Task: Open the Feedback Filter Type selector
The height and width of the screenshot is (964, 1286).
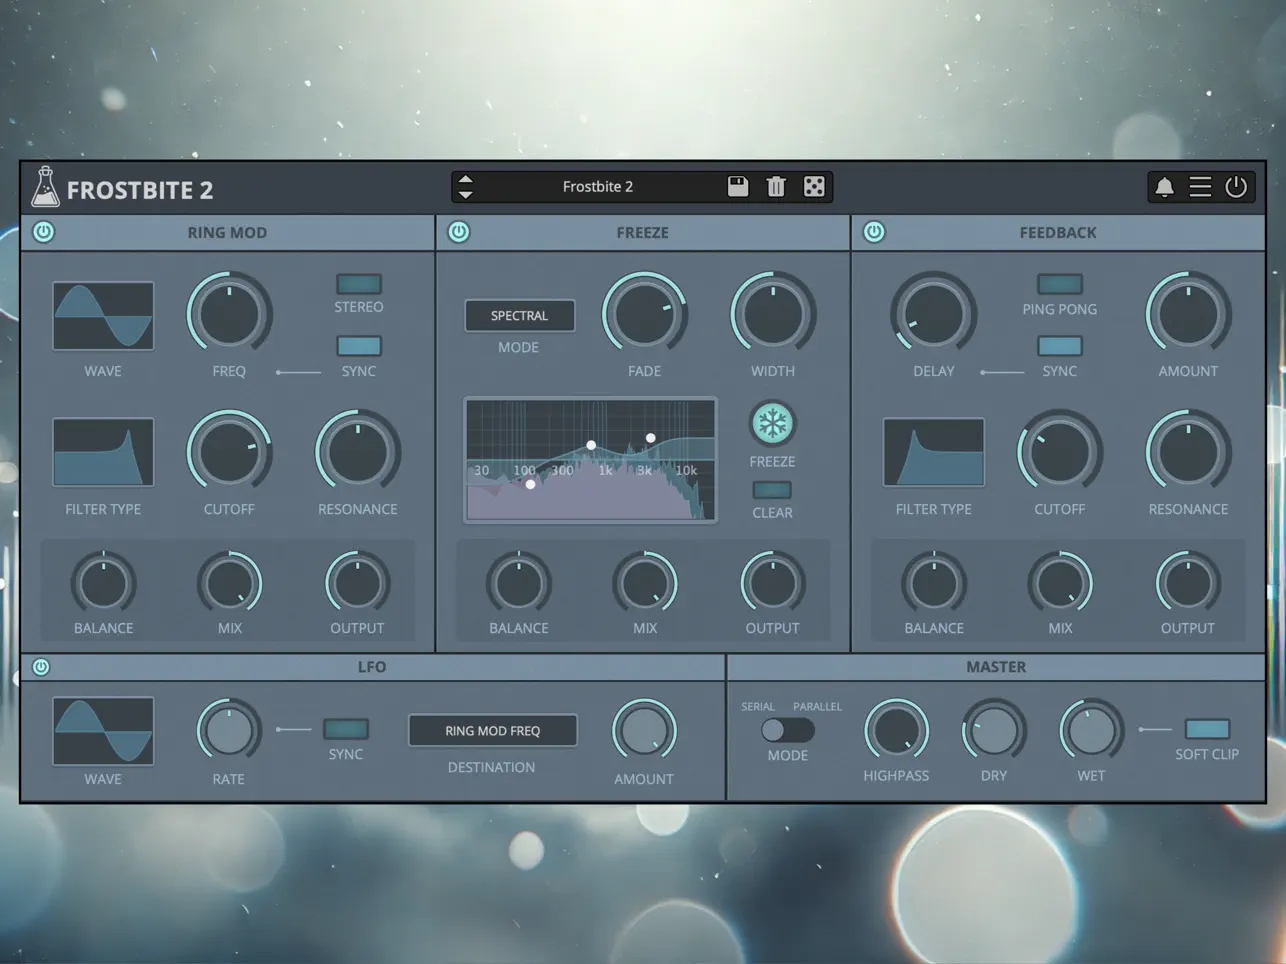Action: point(934,452)
